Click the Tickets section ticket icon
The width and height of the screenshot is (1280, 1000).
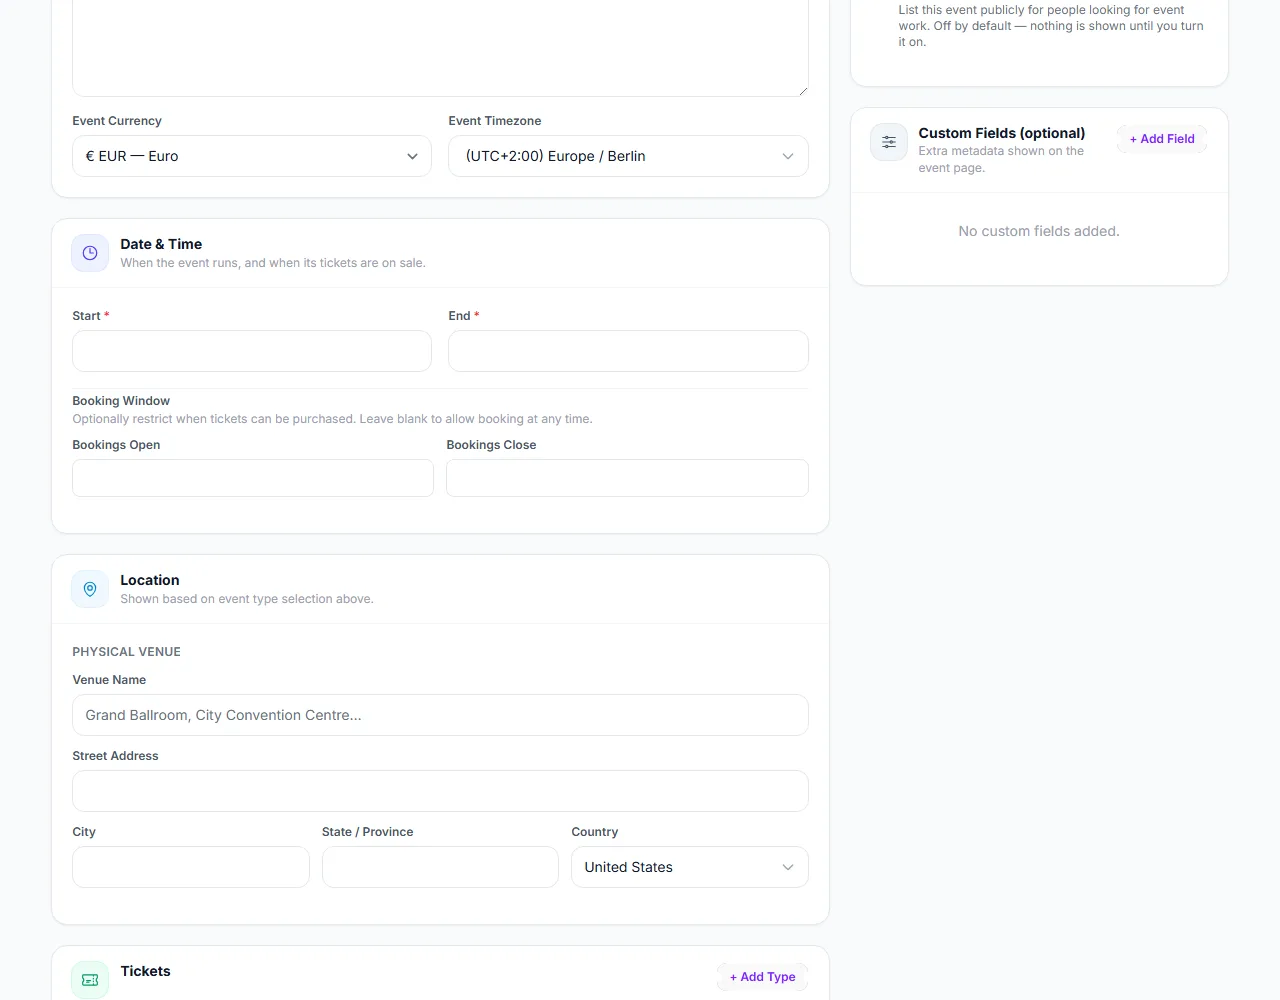pyautogui.click(x=90, y=980)
